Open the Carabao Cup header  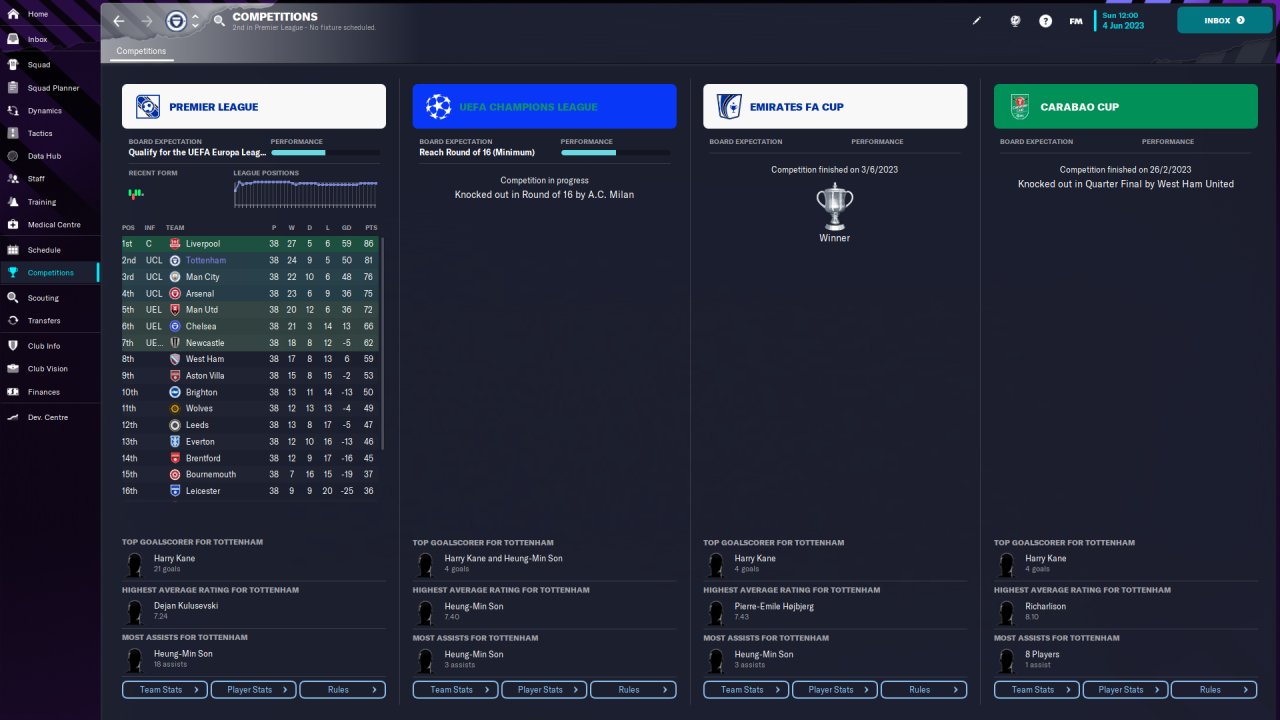1126,106
